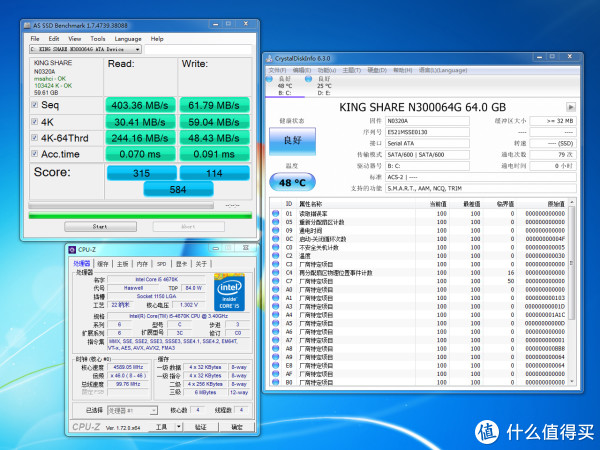Viewport: 600px width, 450px height.
Task: Click the Intel Core i5 logo in CPU-Z
Action: point(229,292)
